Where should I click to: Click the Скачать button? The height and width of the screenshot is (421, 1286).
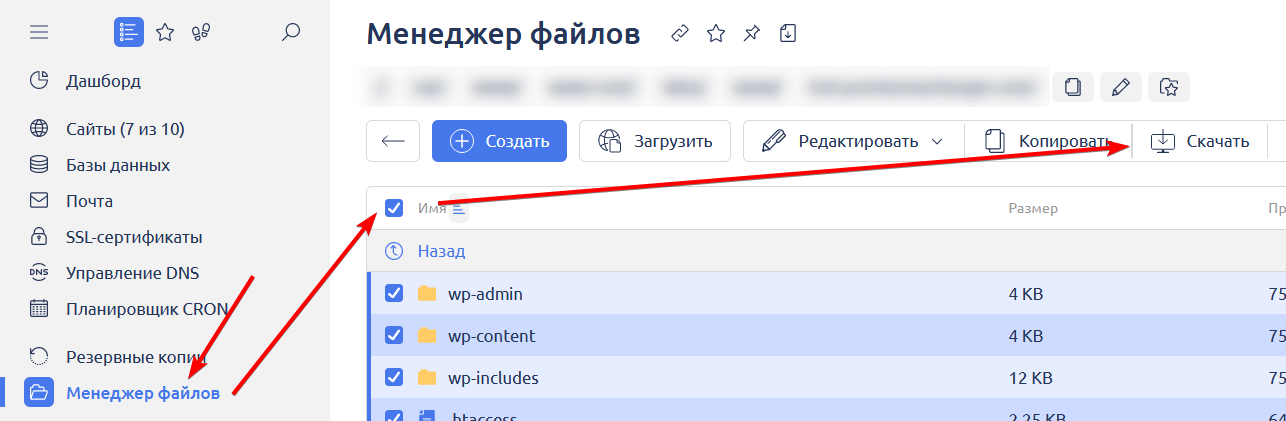(x=1201, y=141)
